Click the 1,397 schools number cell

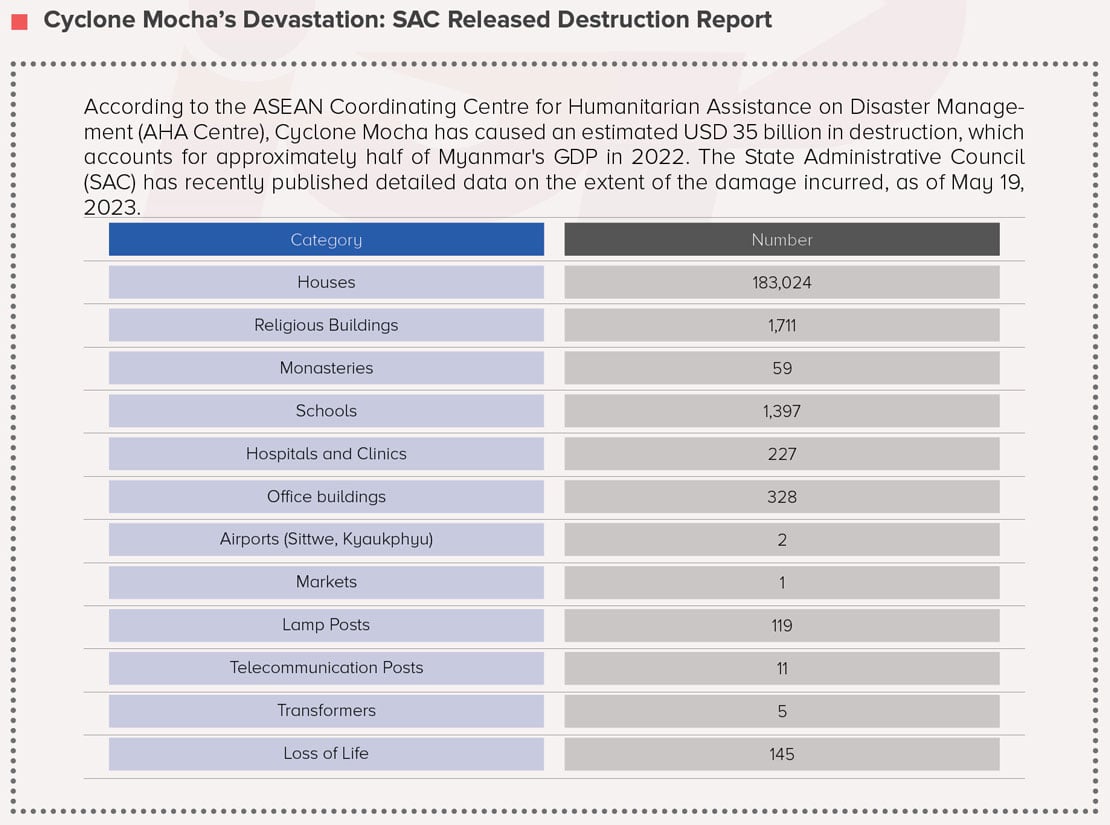pyautogui.click(x=781, y=411)
